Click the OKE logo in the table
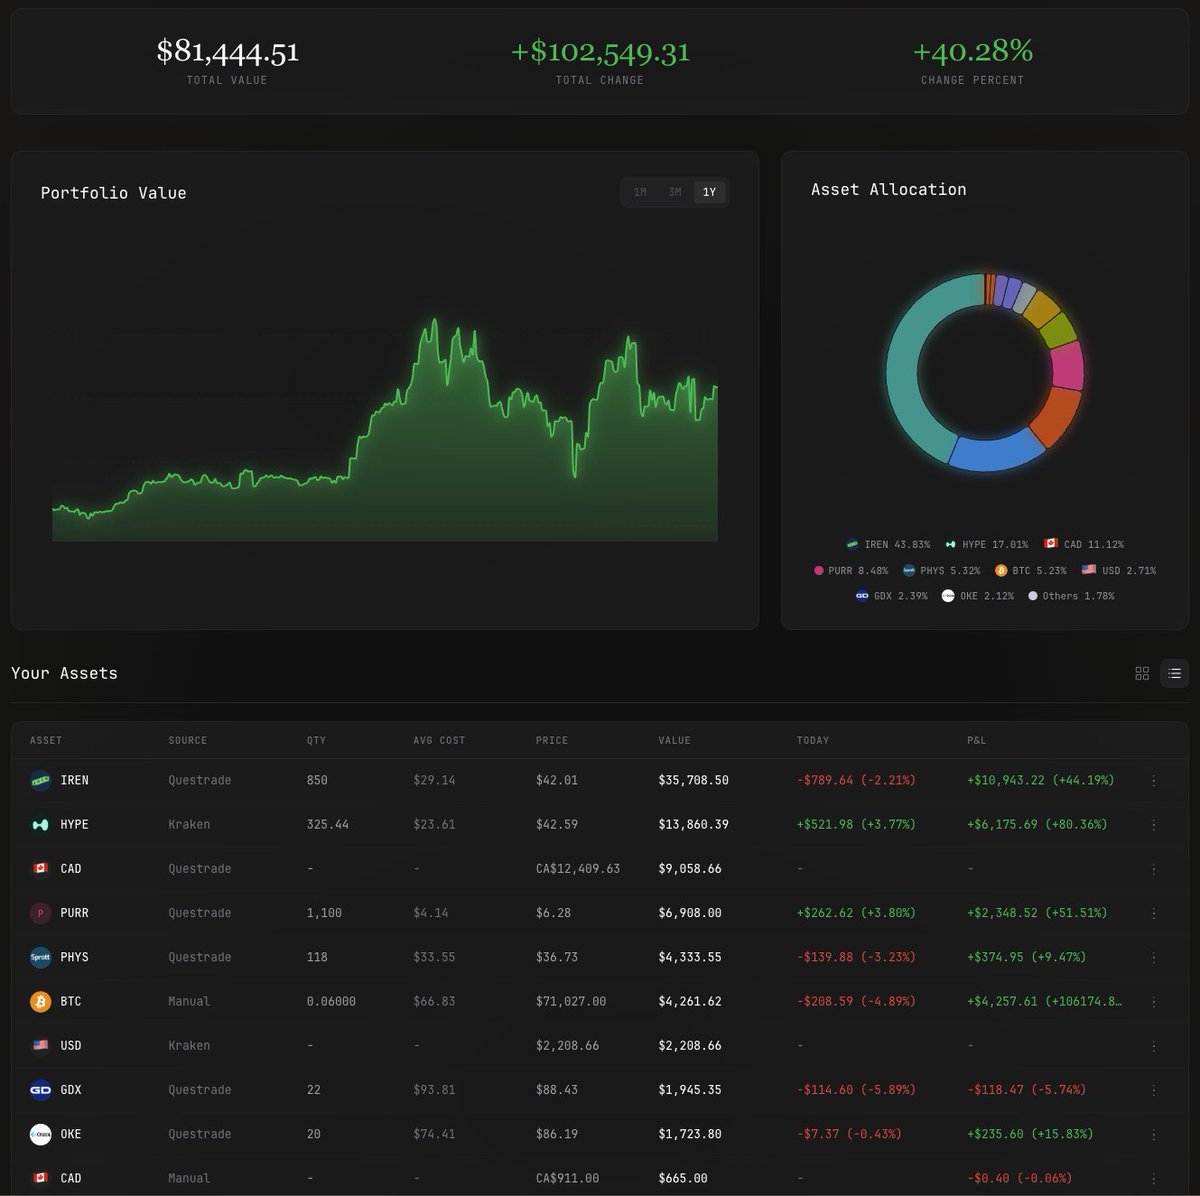The image size is (1200, 1196). point(40,1134)
